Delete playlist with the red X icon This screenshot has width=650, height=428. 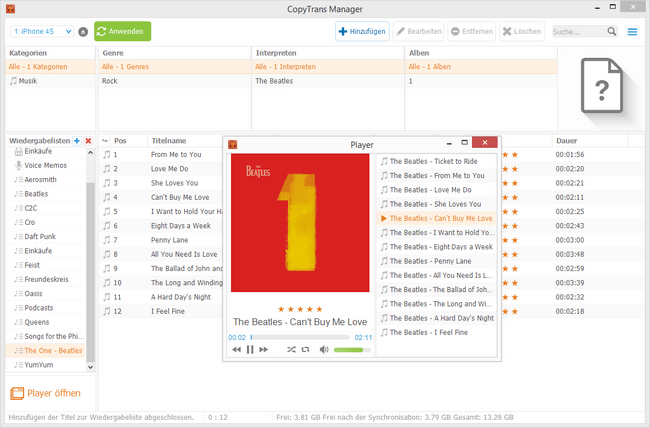click(88, 141)
